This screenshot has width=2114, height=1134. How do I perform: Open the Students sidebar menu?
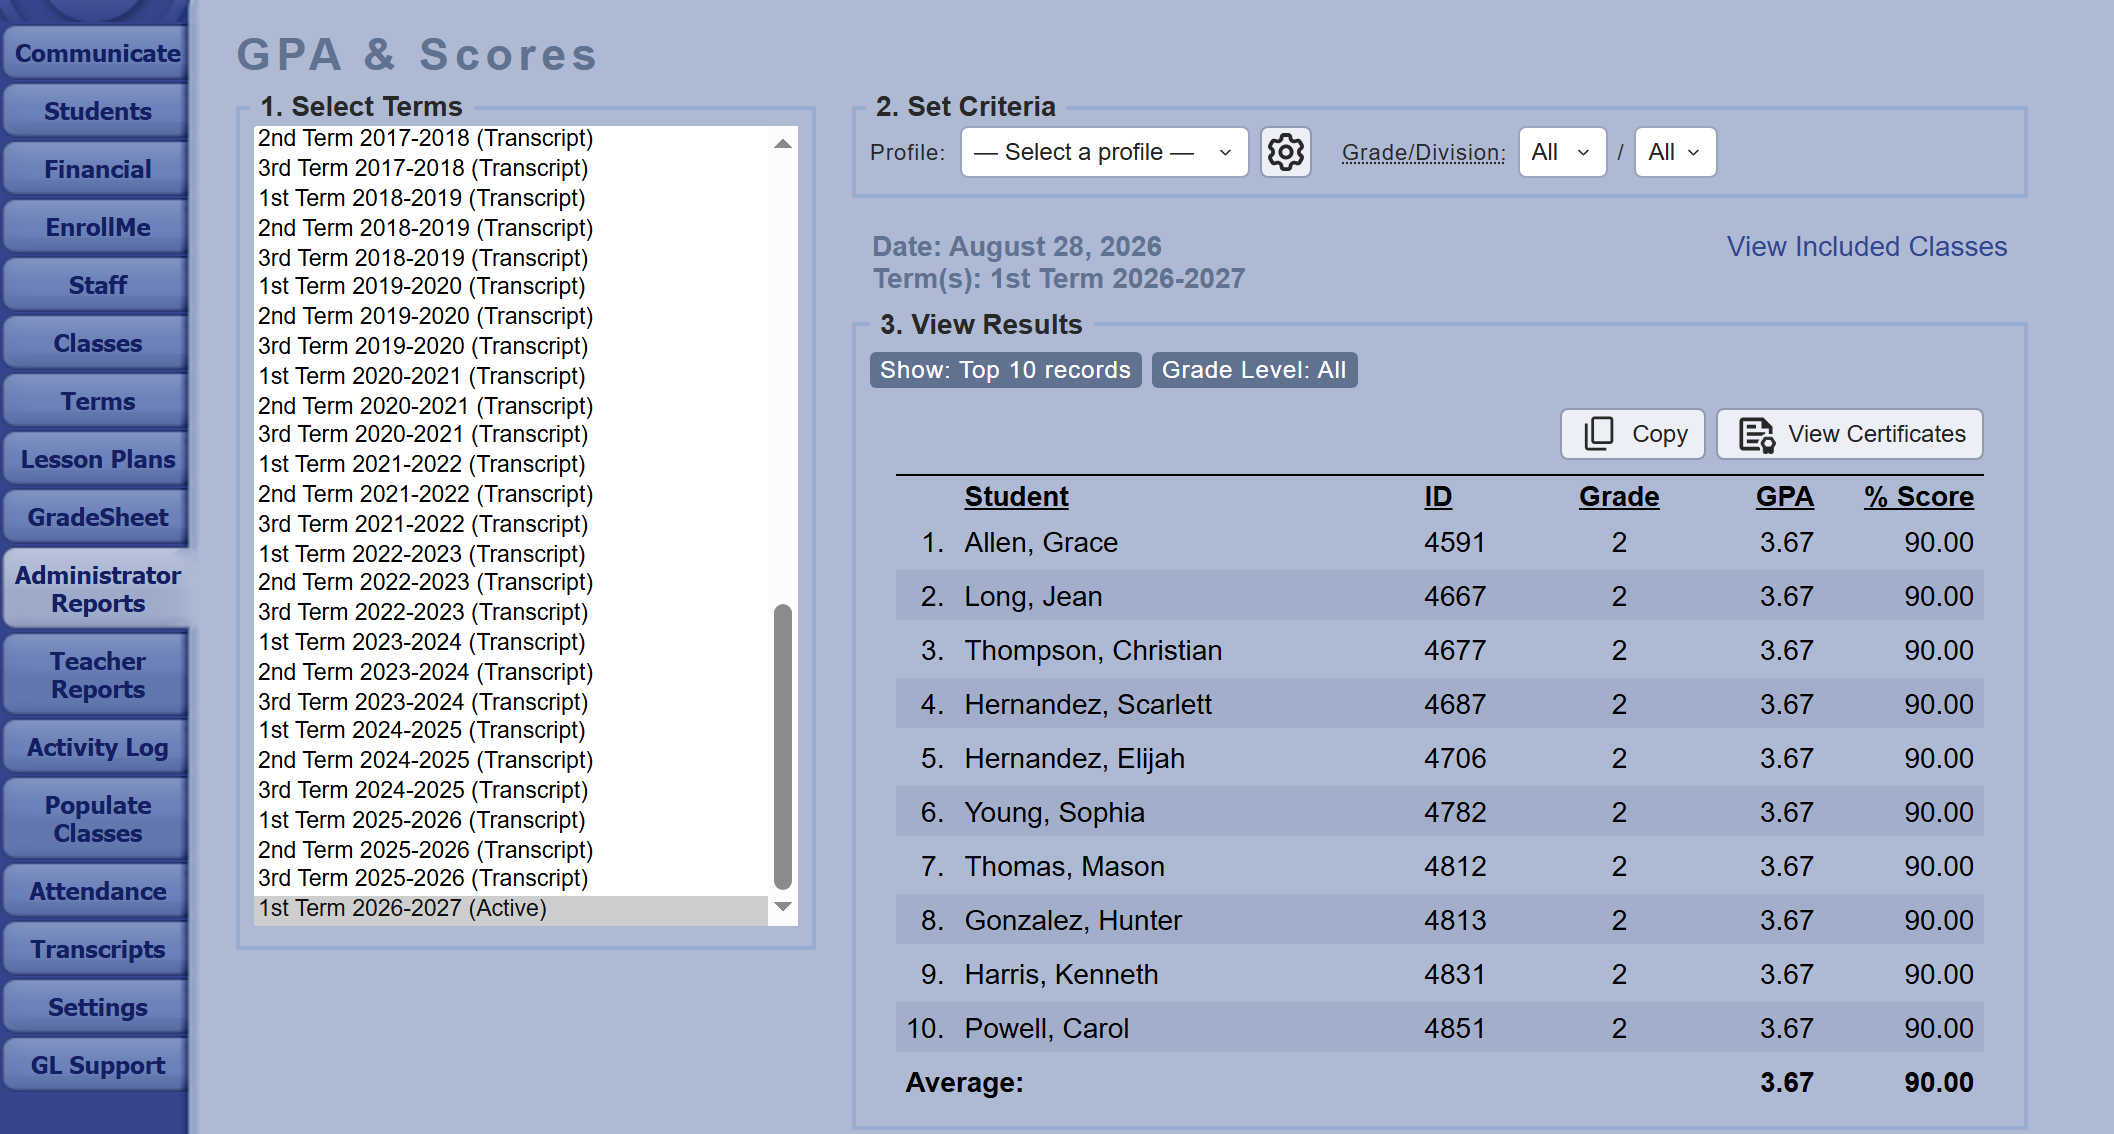coord(97,112)
